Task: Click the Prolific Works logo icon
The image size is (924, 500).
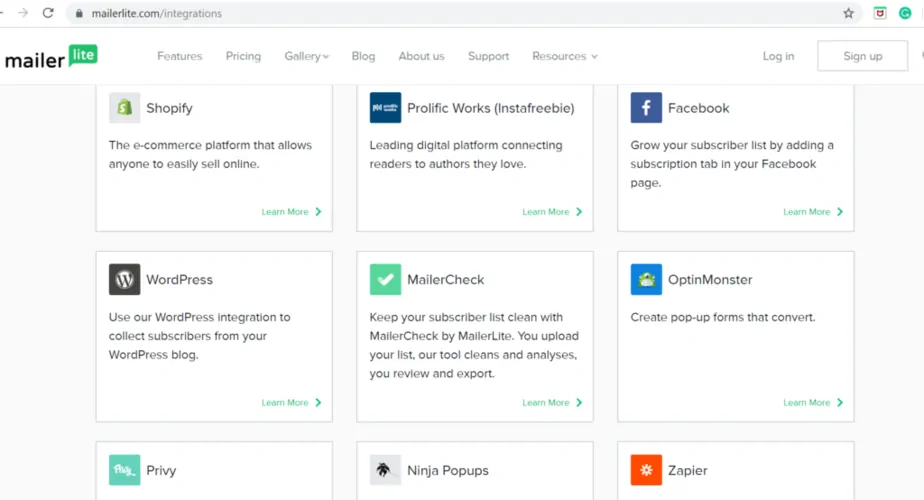Action: click(x=385, y=107)
